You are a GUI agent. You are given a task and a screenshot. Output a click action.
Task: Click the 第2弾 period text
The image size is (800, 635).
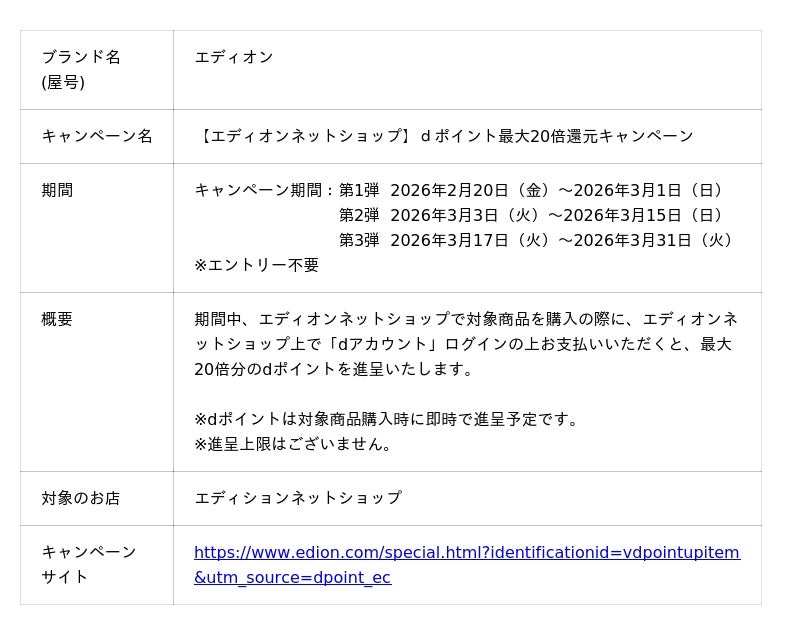pyautogui.click(x=359, y=215)
